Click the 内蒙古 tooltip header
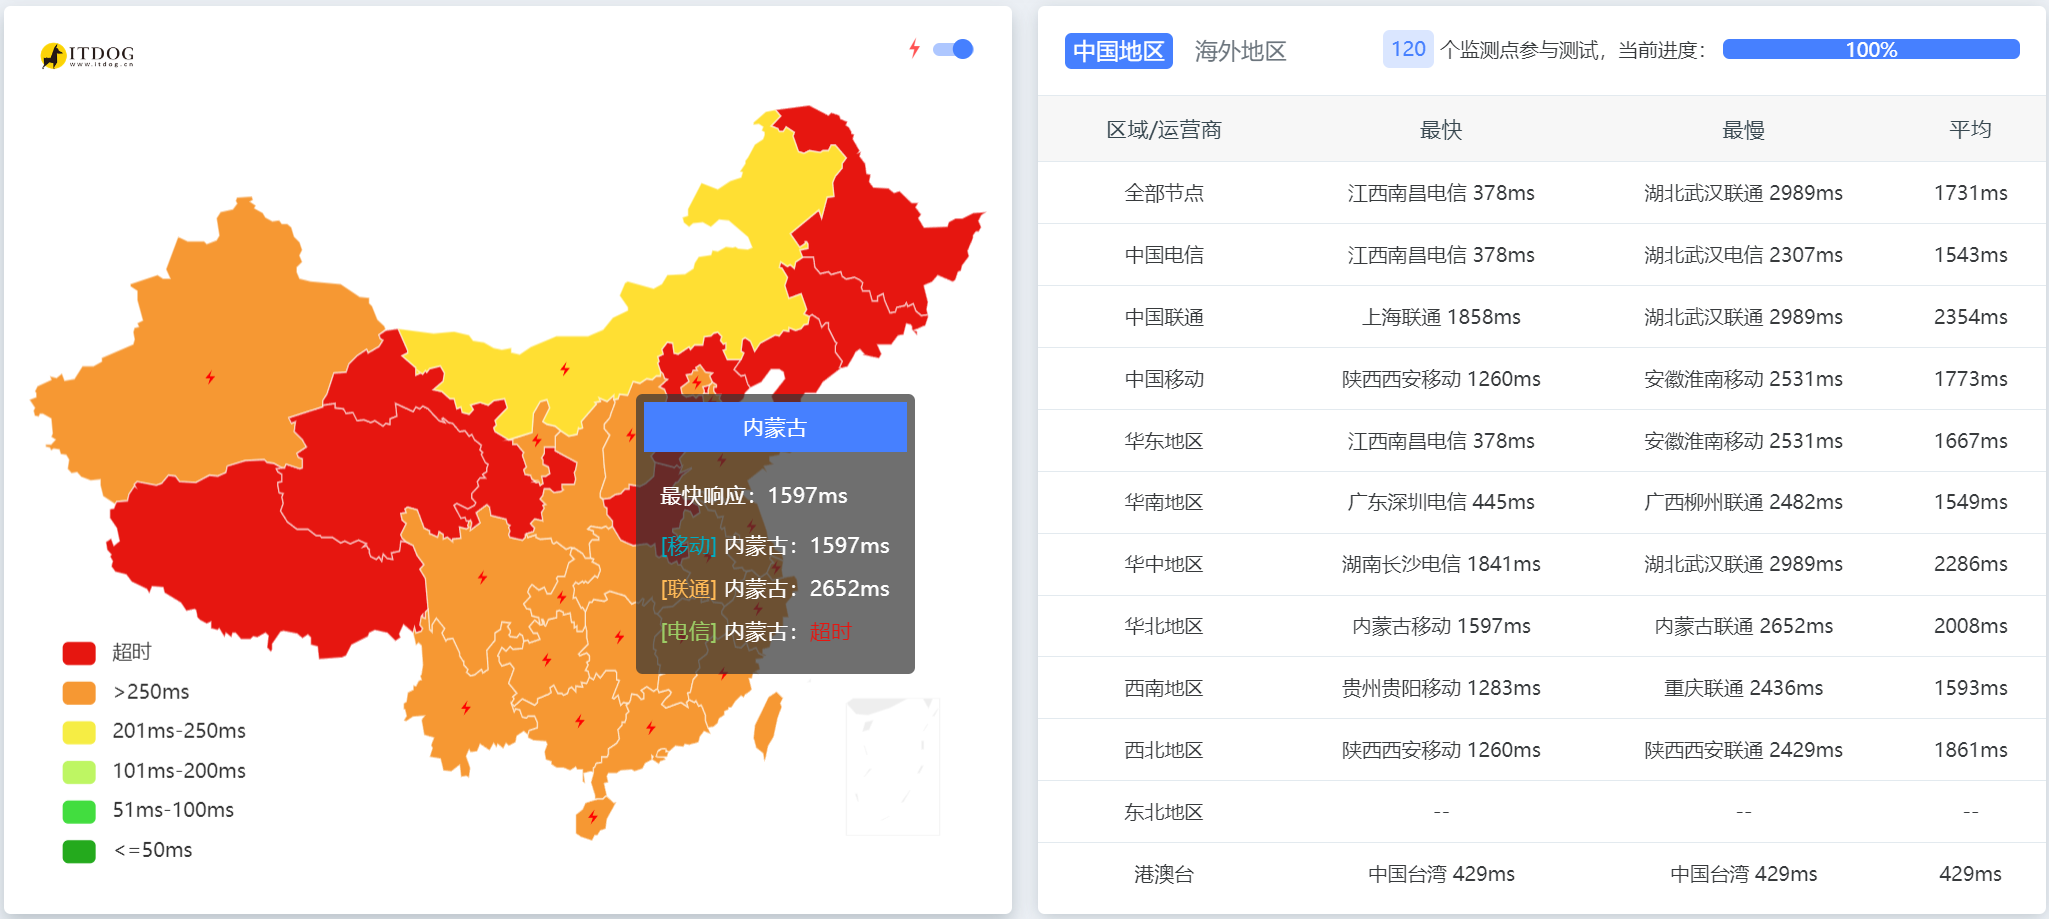Screen dimensions: 2049x919 [x=775, y=427]
